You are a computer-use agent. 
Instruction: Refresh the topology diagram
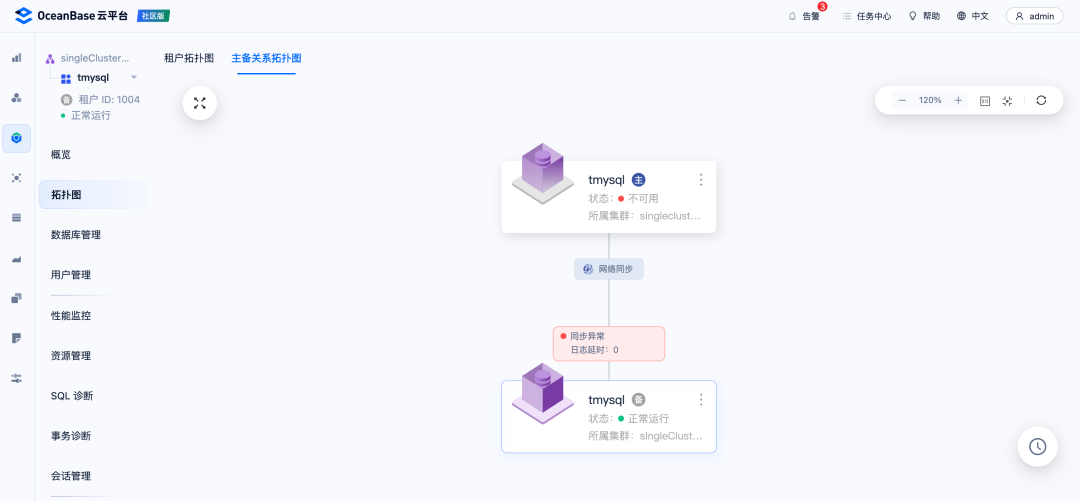(x=1041, y=101)
